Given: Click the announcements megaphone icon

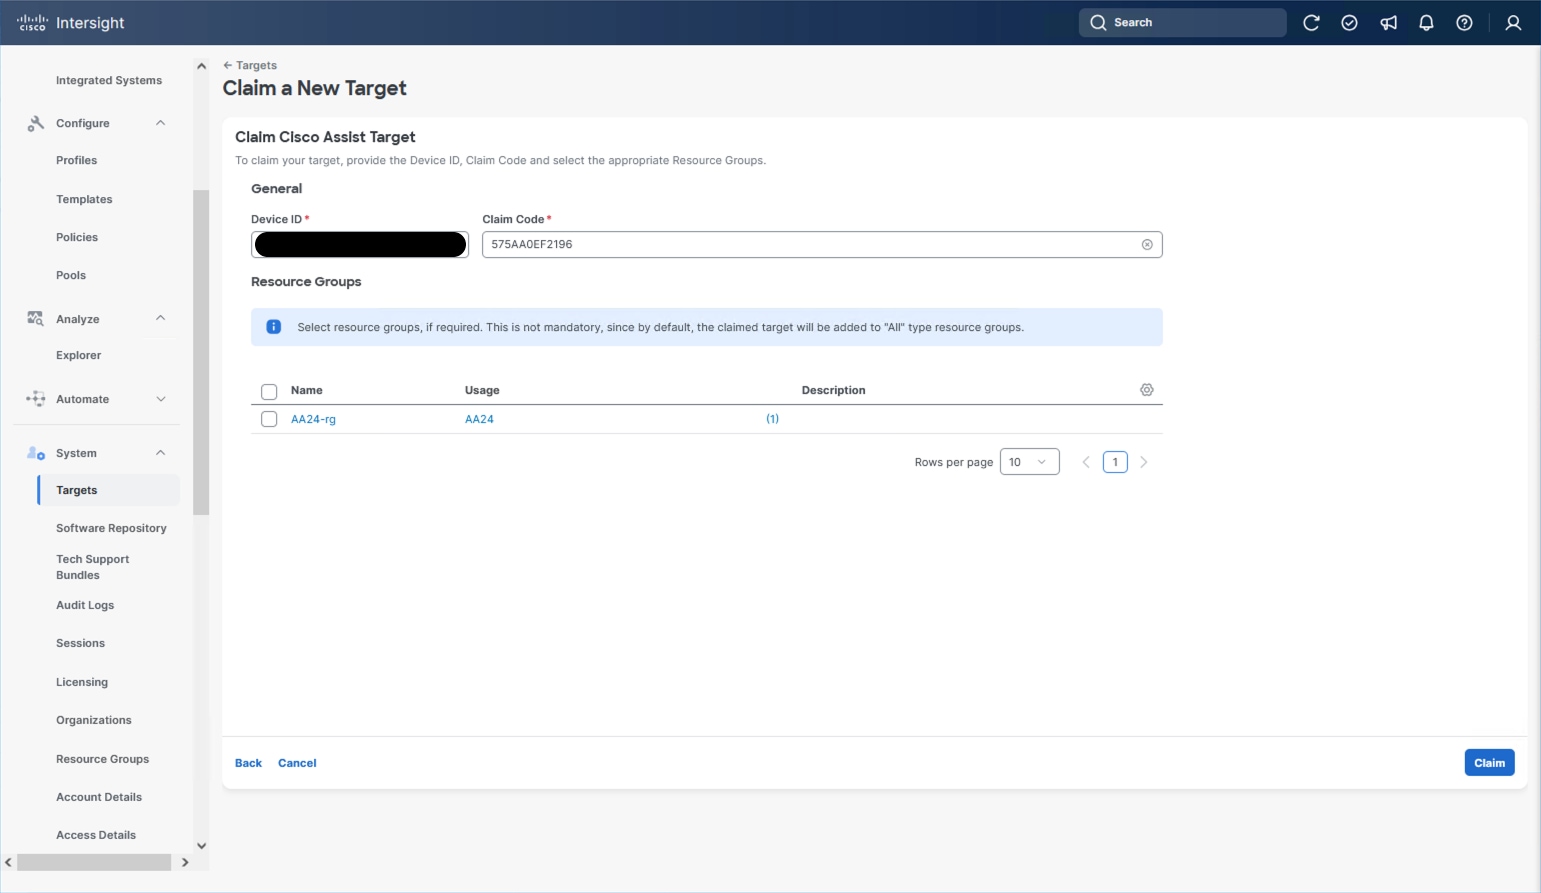Looking at the screenshot, I should [x=1388, y=22].
